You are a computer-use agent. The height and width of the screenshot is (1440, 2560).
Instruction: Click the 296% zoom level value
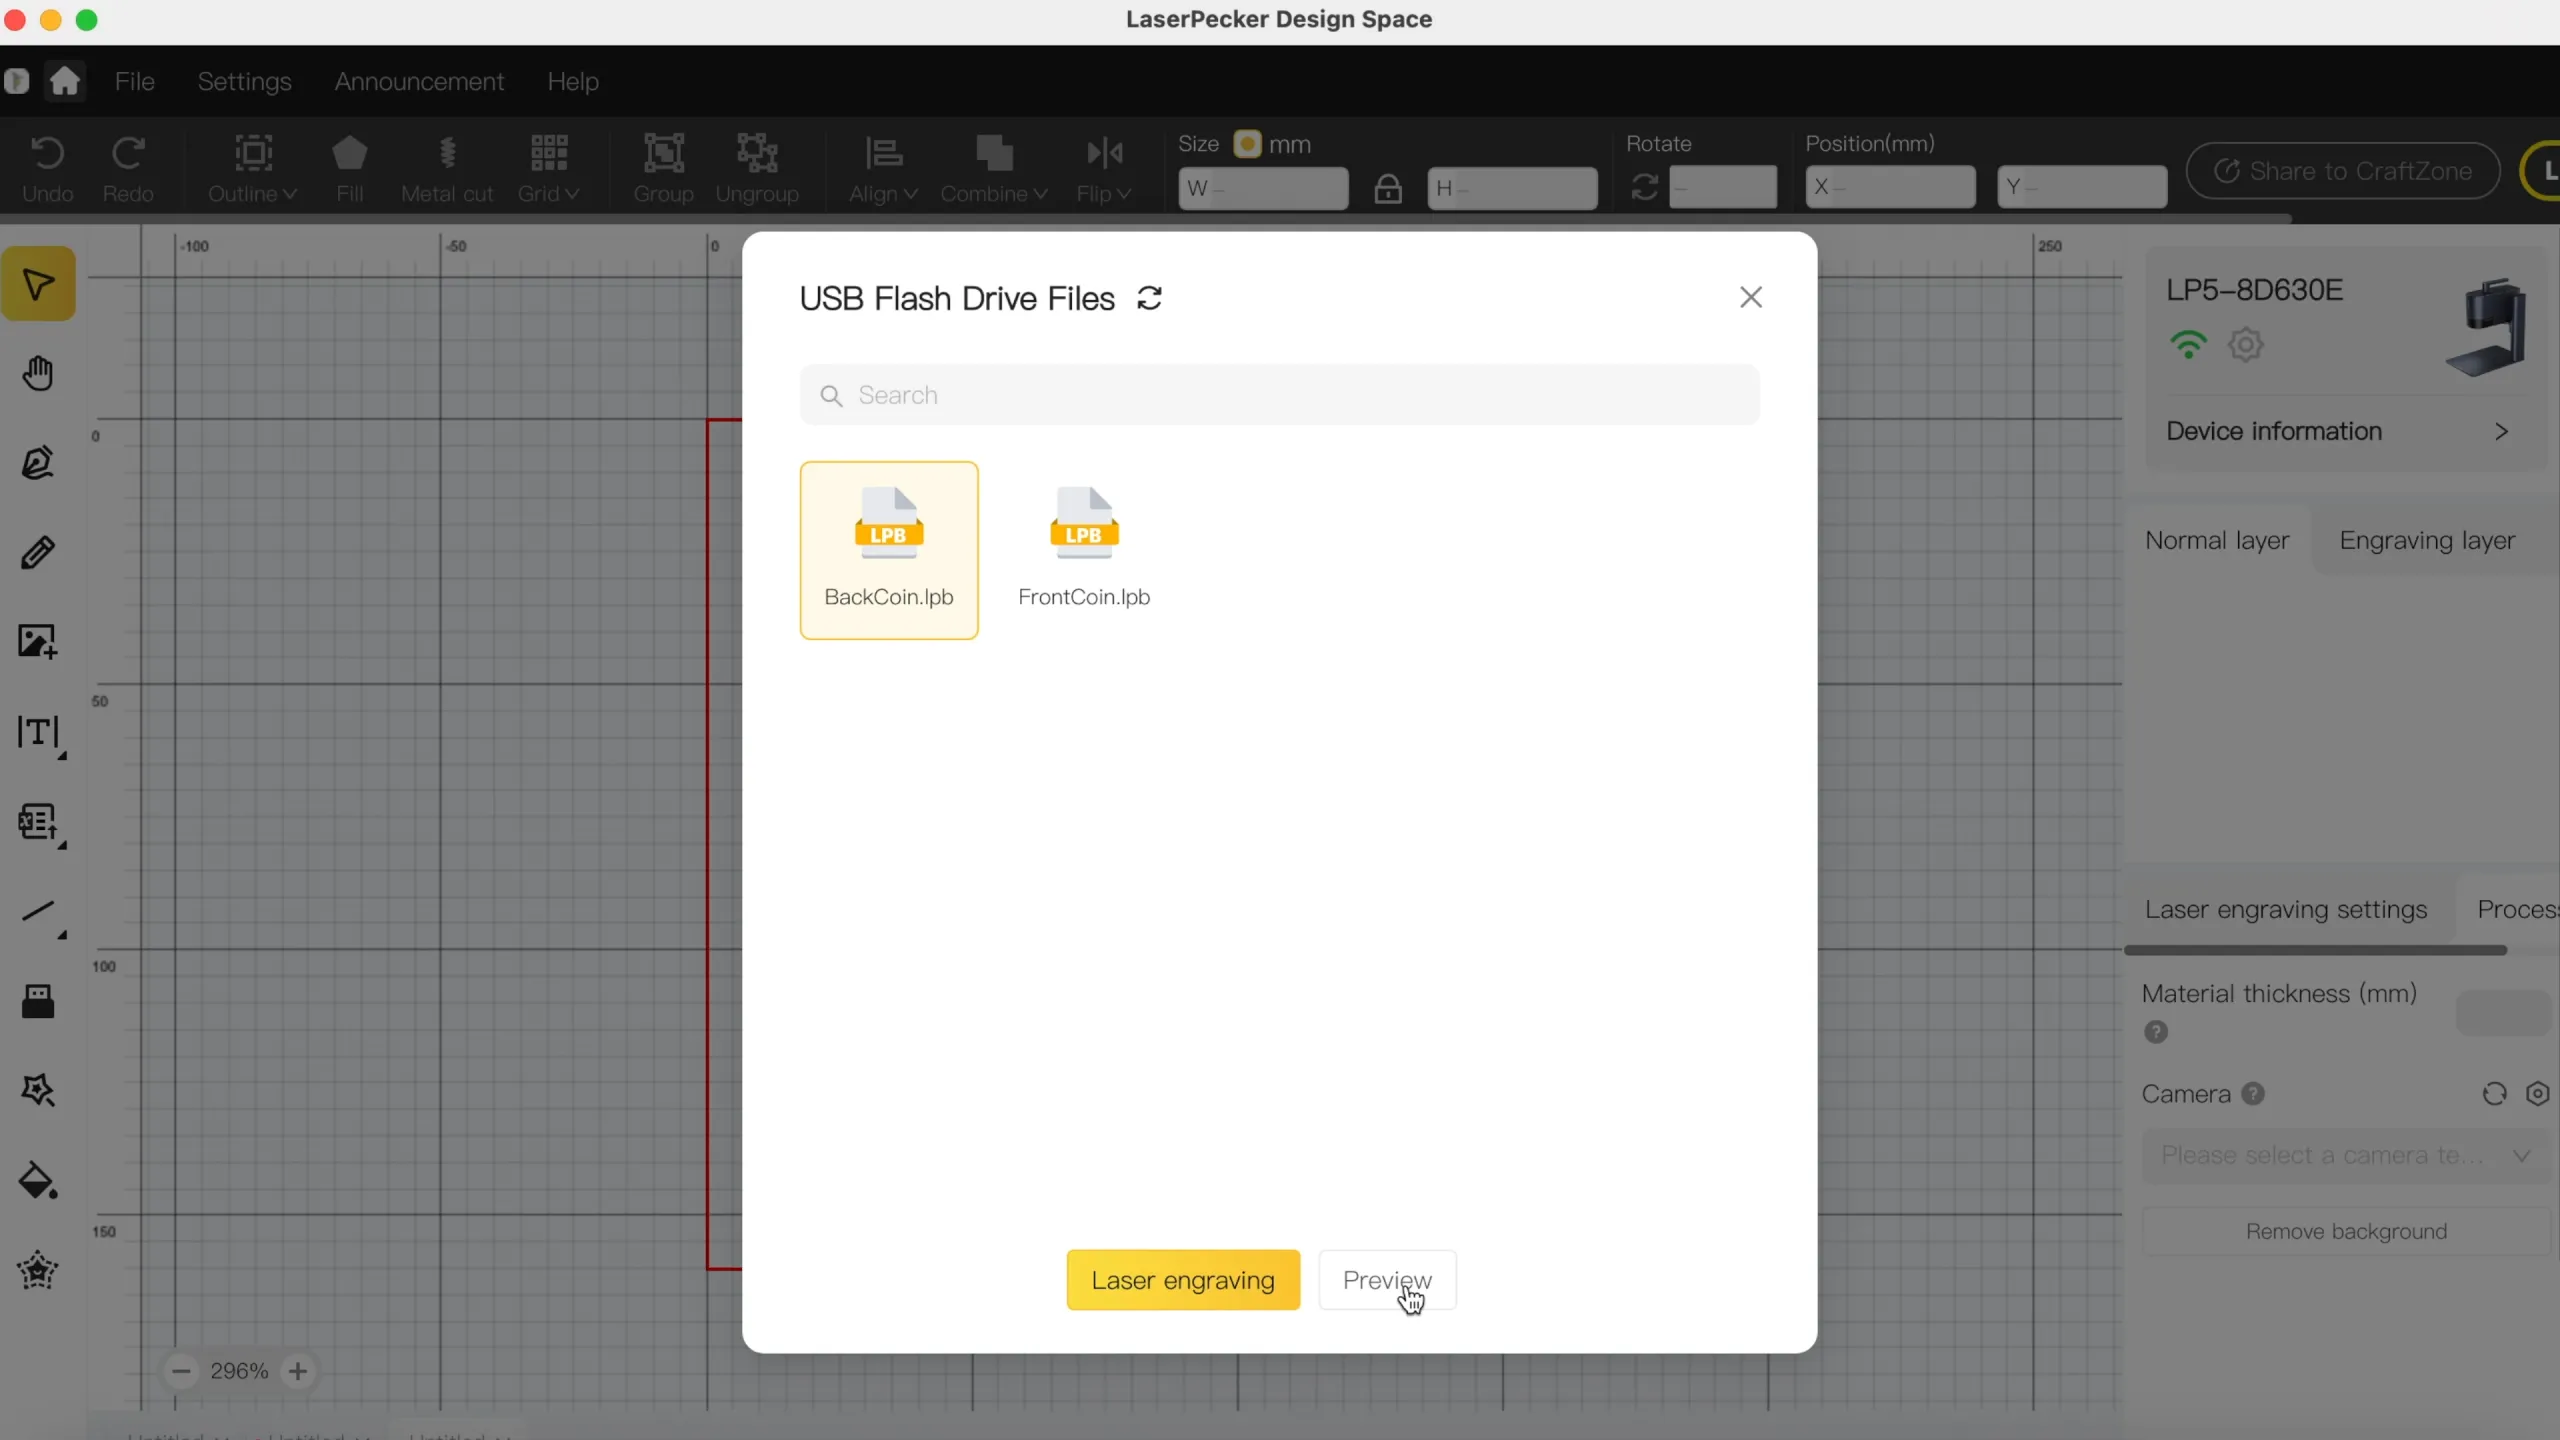tap(239, 1371)
